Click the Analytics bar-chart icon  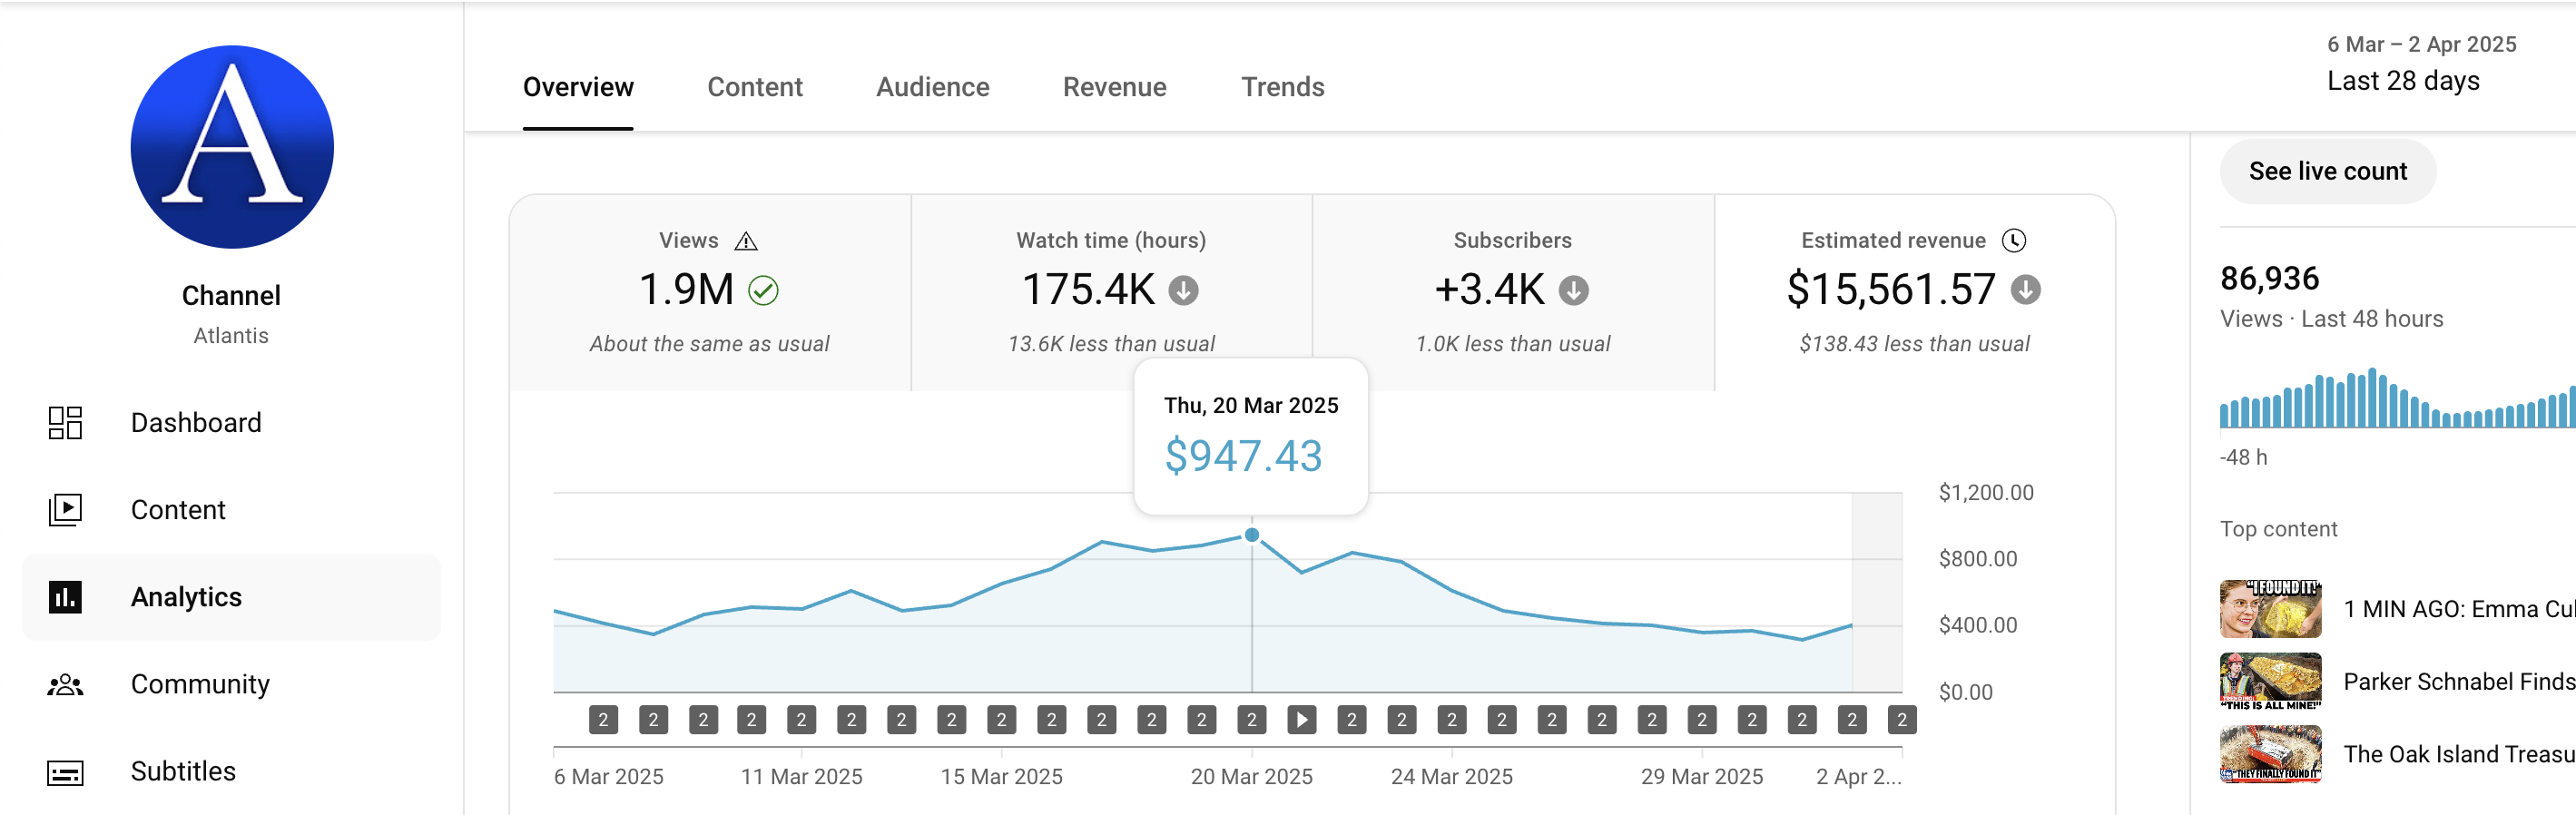click(x=65, y=597)
